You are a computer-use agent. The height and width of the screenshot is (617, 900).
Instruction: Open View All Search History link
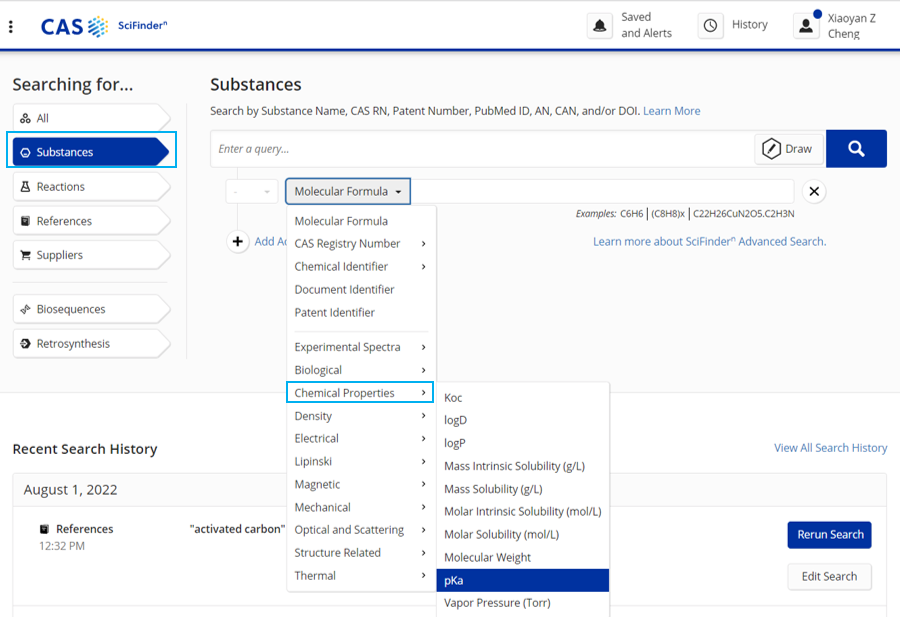[831, 448]
